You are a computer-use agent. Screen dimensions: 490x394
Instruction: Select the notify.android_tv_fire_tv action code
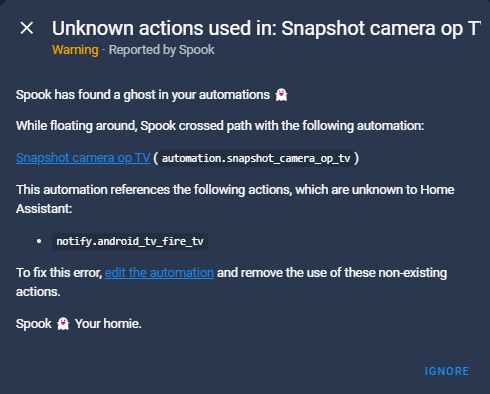coord(130,241)
